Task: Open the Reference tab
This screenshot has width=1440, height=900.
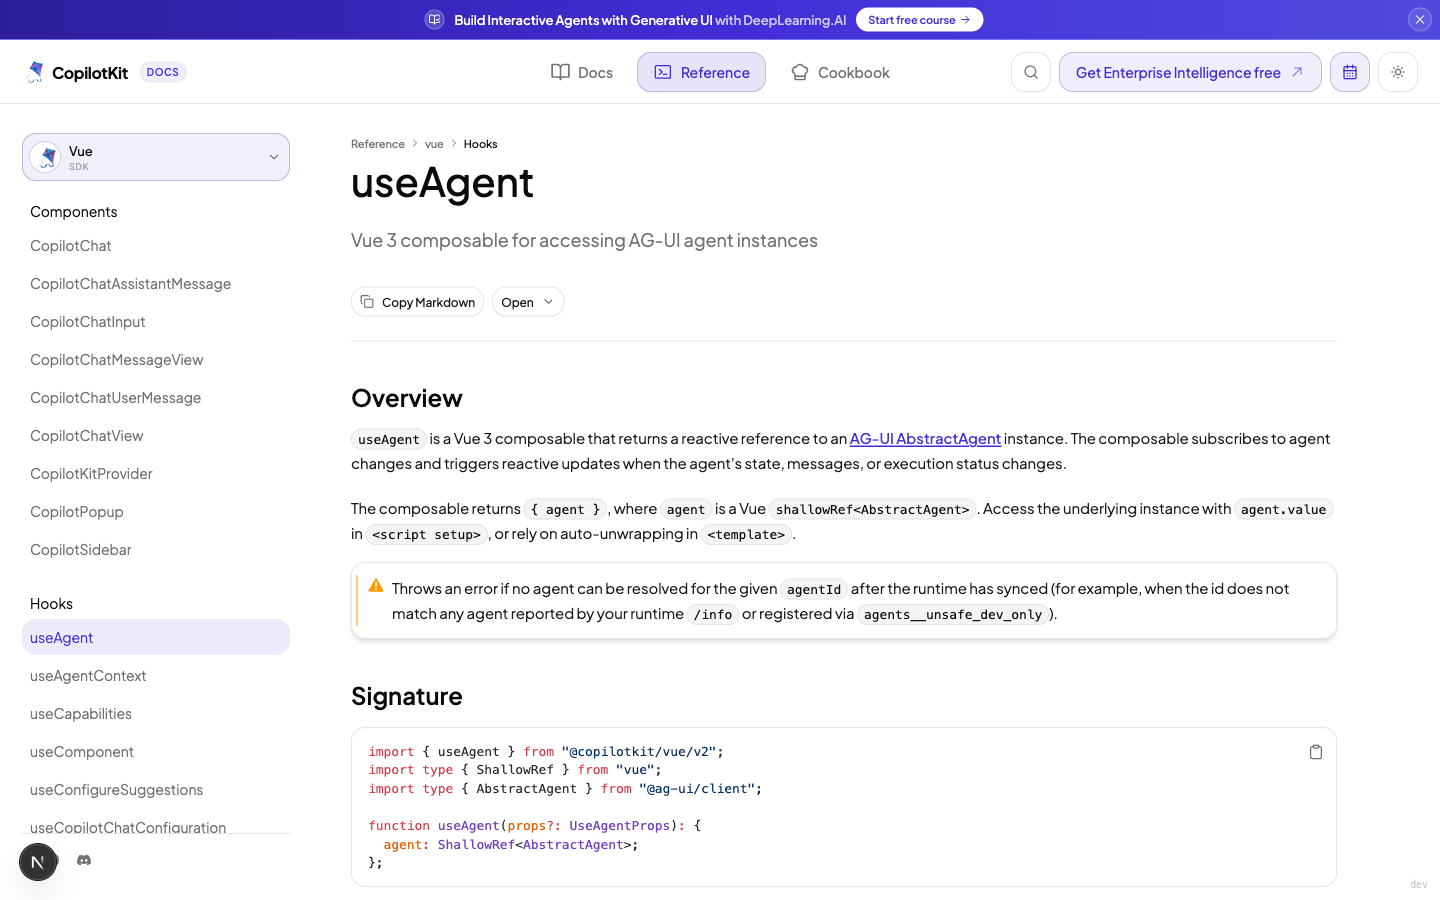Action: [701, 72]
